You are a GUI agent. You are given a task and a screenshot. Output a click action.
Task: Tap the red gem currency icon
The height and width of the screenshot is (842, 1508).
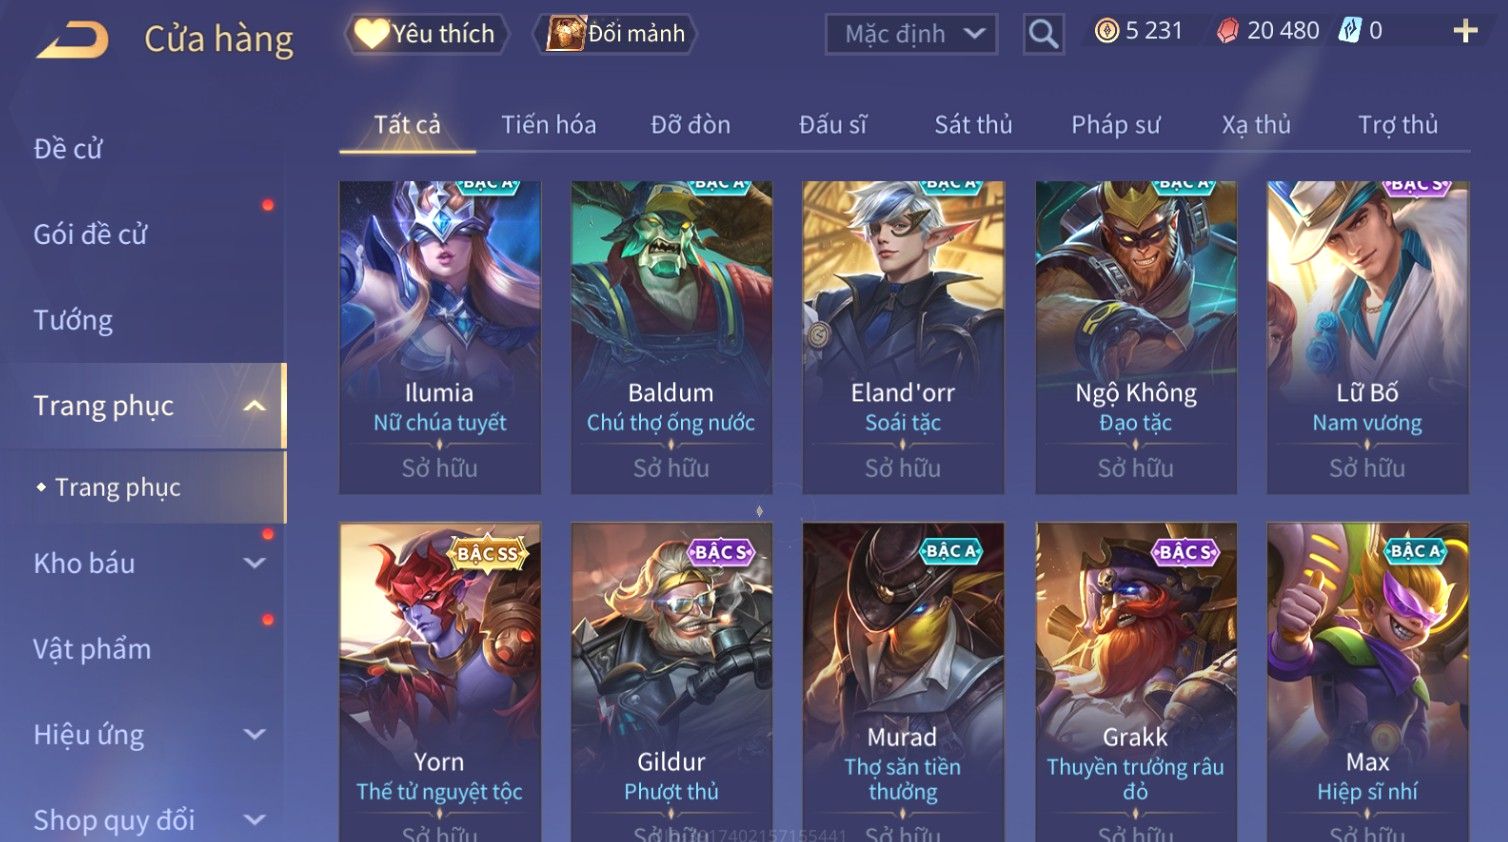pos(1227,31)
